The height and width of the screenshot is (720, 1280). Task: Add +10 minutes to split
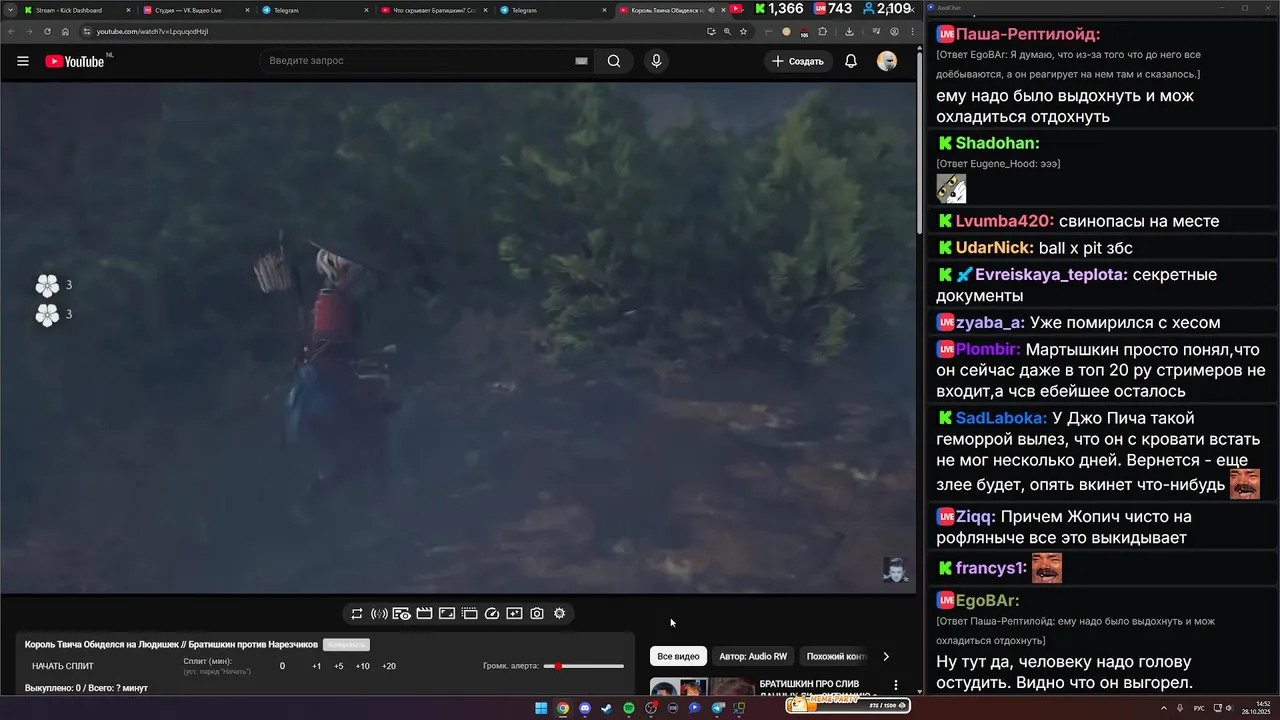click(362, 666)
